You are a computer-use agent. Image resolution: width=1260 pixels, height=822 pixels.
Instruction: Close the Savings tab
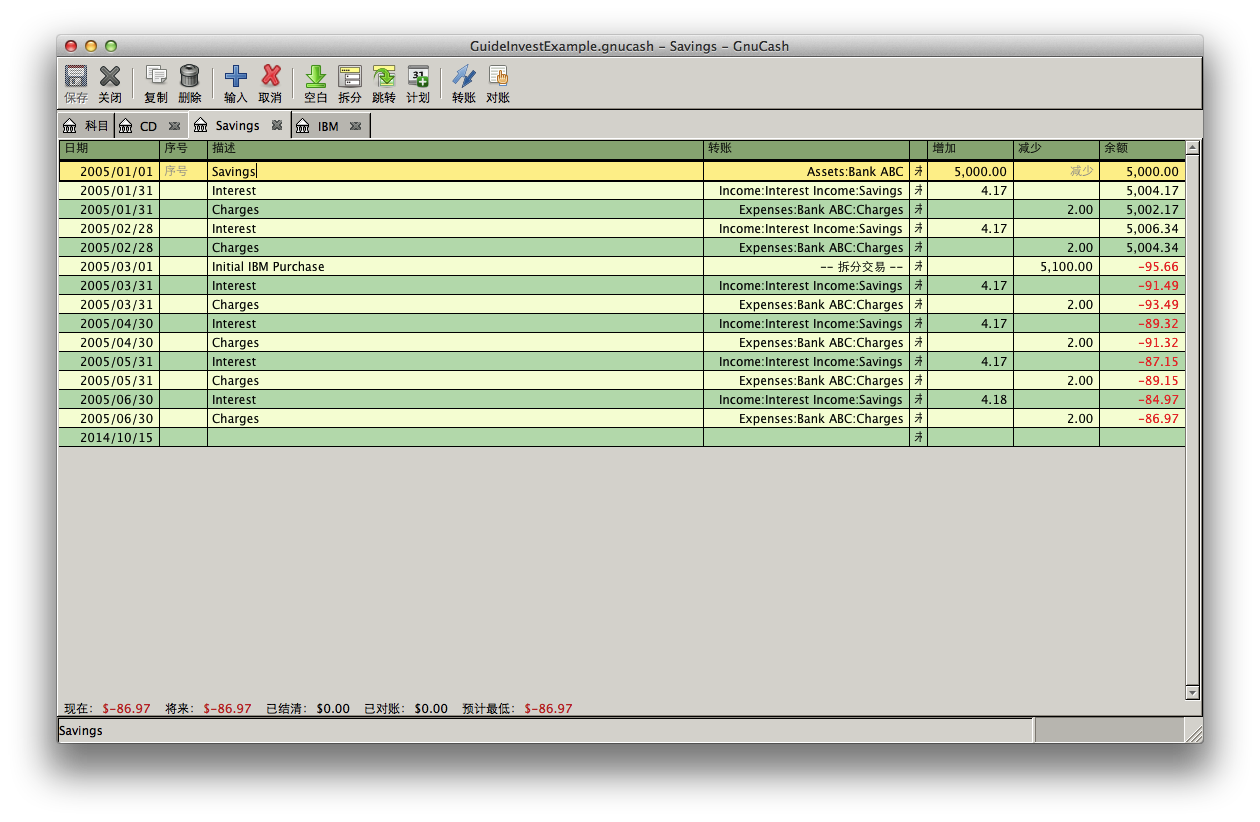(x=277, y=126)
